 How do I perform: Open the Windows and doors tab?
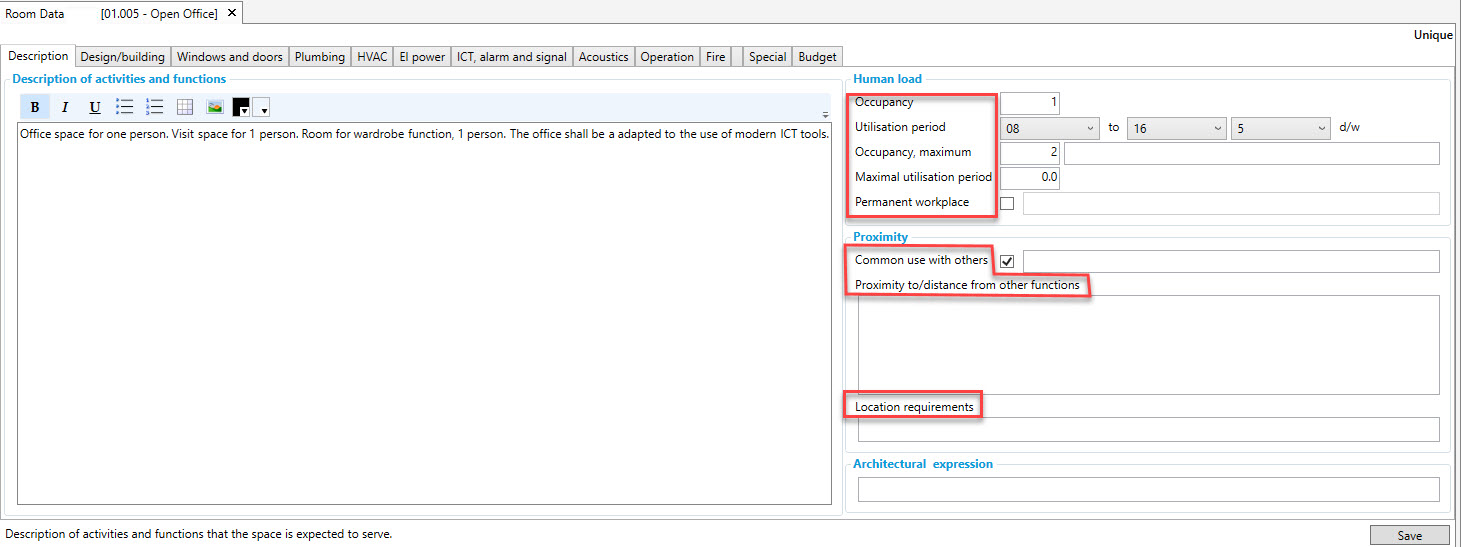(230, 57)
